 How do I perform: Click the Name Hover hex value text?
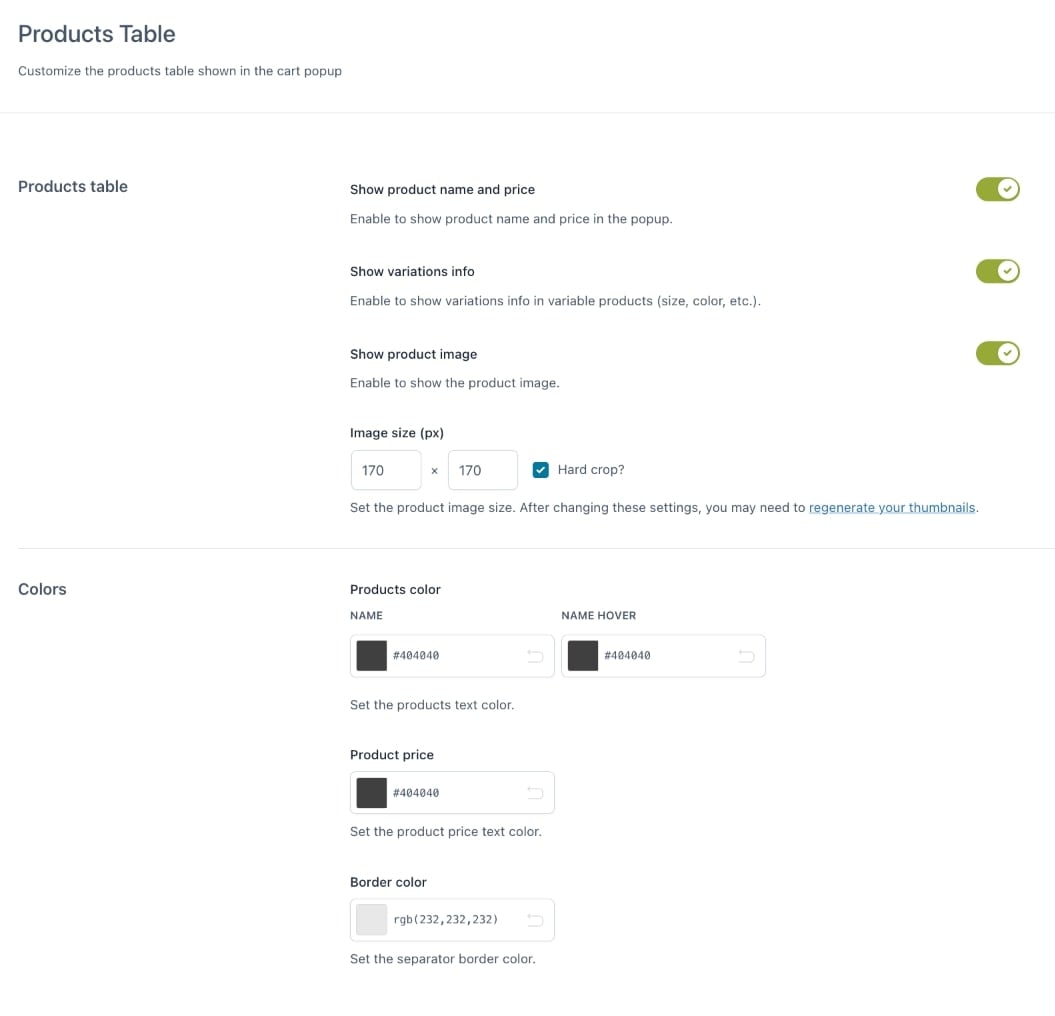click(x=627, y=656)
